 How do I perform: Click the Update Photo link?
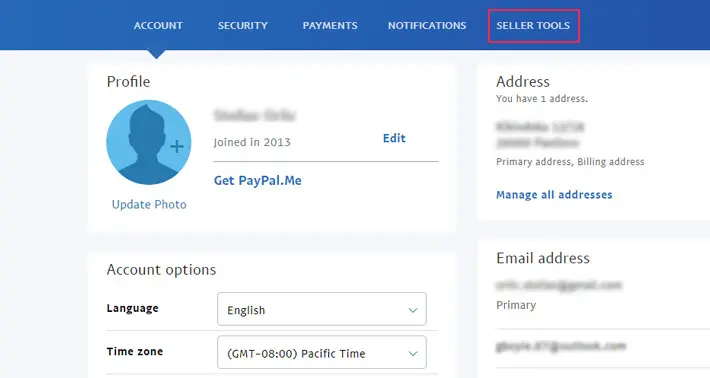(149, 205)
